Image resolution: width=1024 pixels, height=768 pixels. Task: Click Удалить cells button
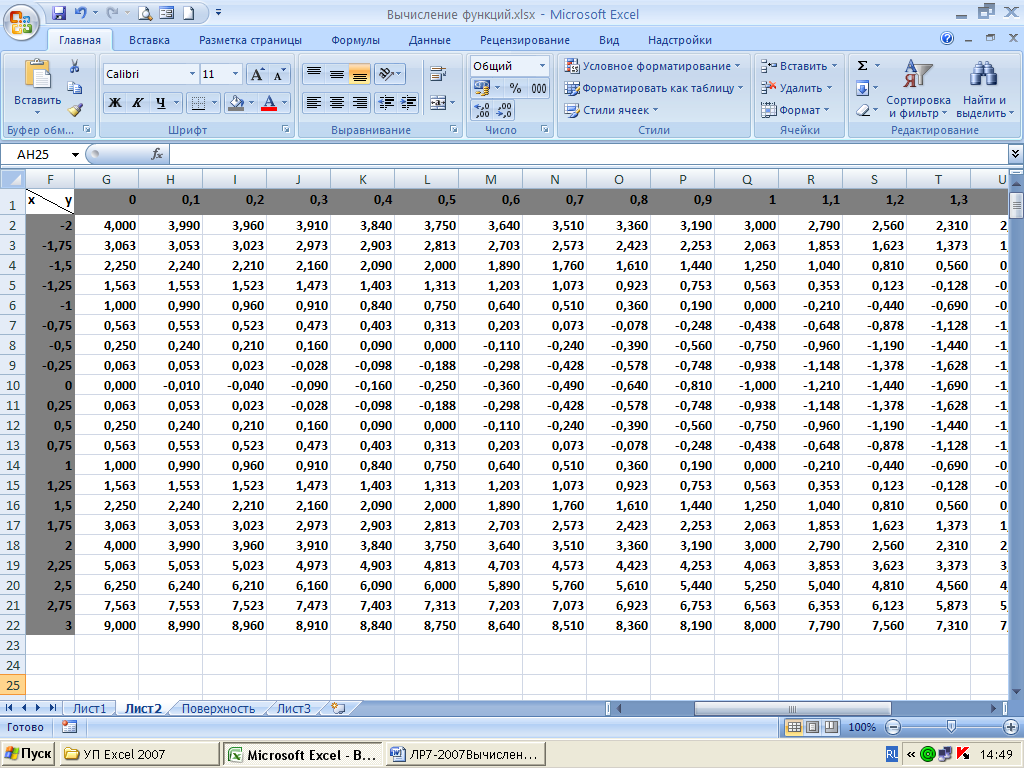pos(796,88)
